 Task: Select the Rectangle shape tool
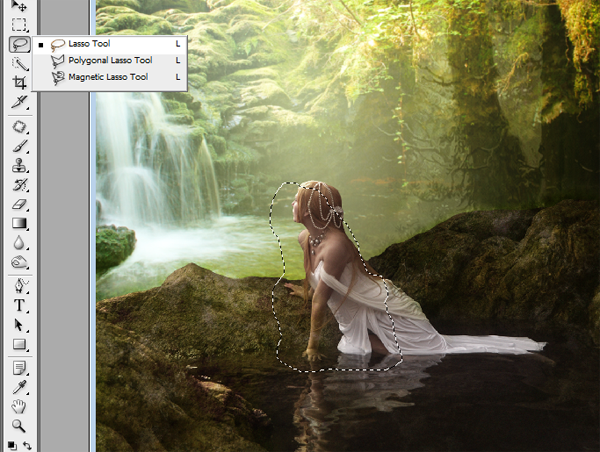[19, 344]
